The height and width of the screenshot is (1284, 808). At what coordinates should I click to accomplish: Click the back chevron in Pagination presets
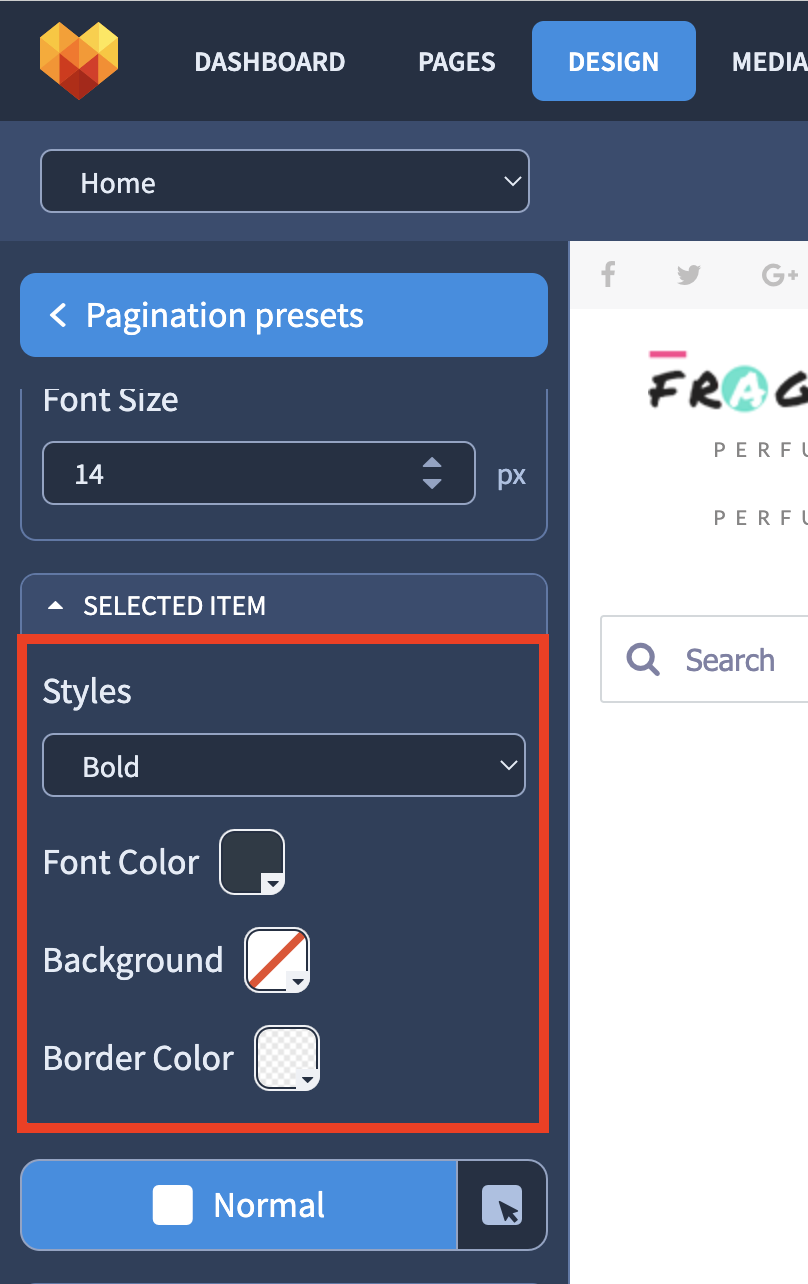click(58, 316)
